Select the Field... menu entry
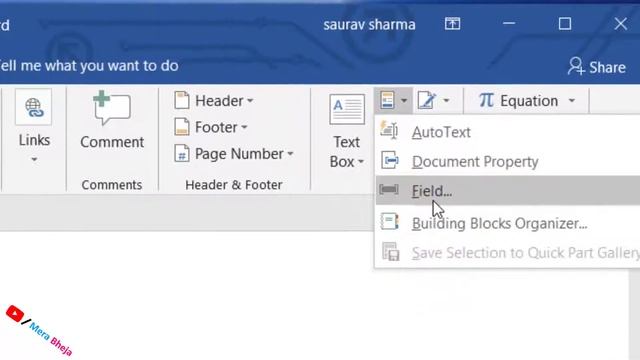The width and height of the screenshot is (640, 360). pos(507,191)
